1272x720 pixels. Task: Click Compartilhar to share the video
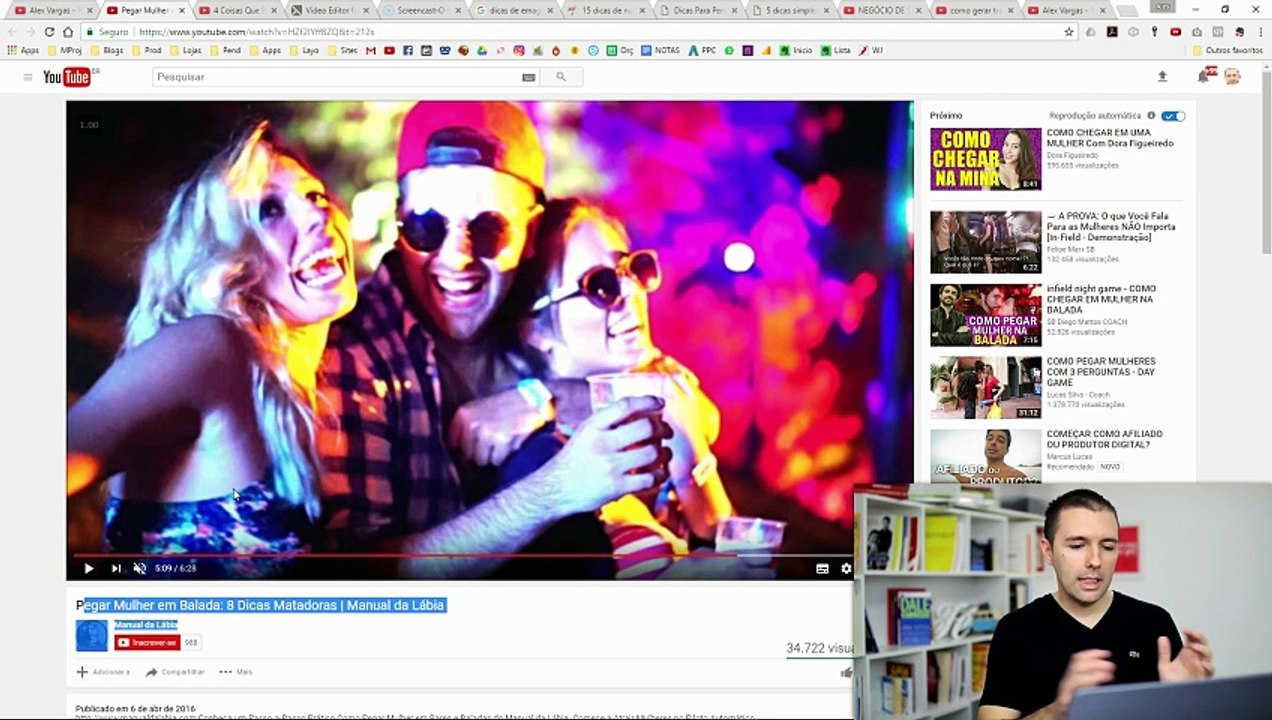coord(175,672)
